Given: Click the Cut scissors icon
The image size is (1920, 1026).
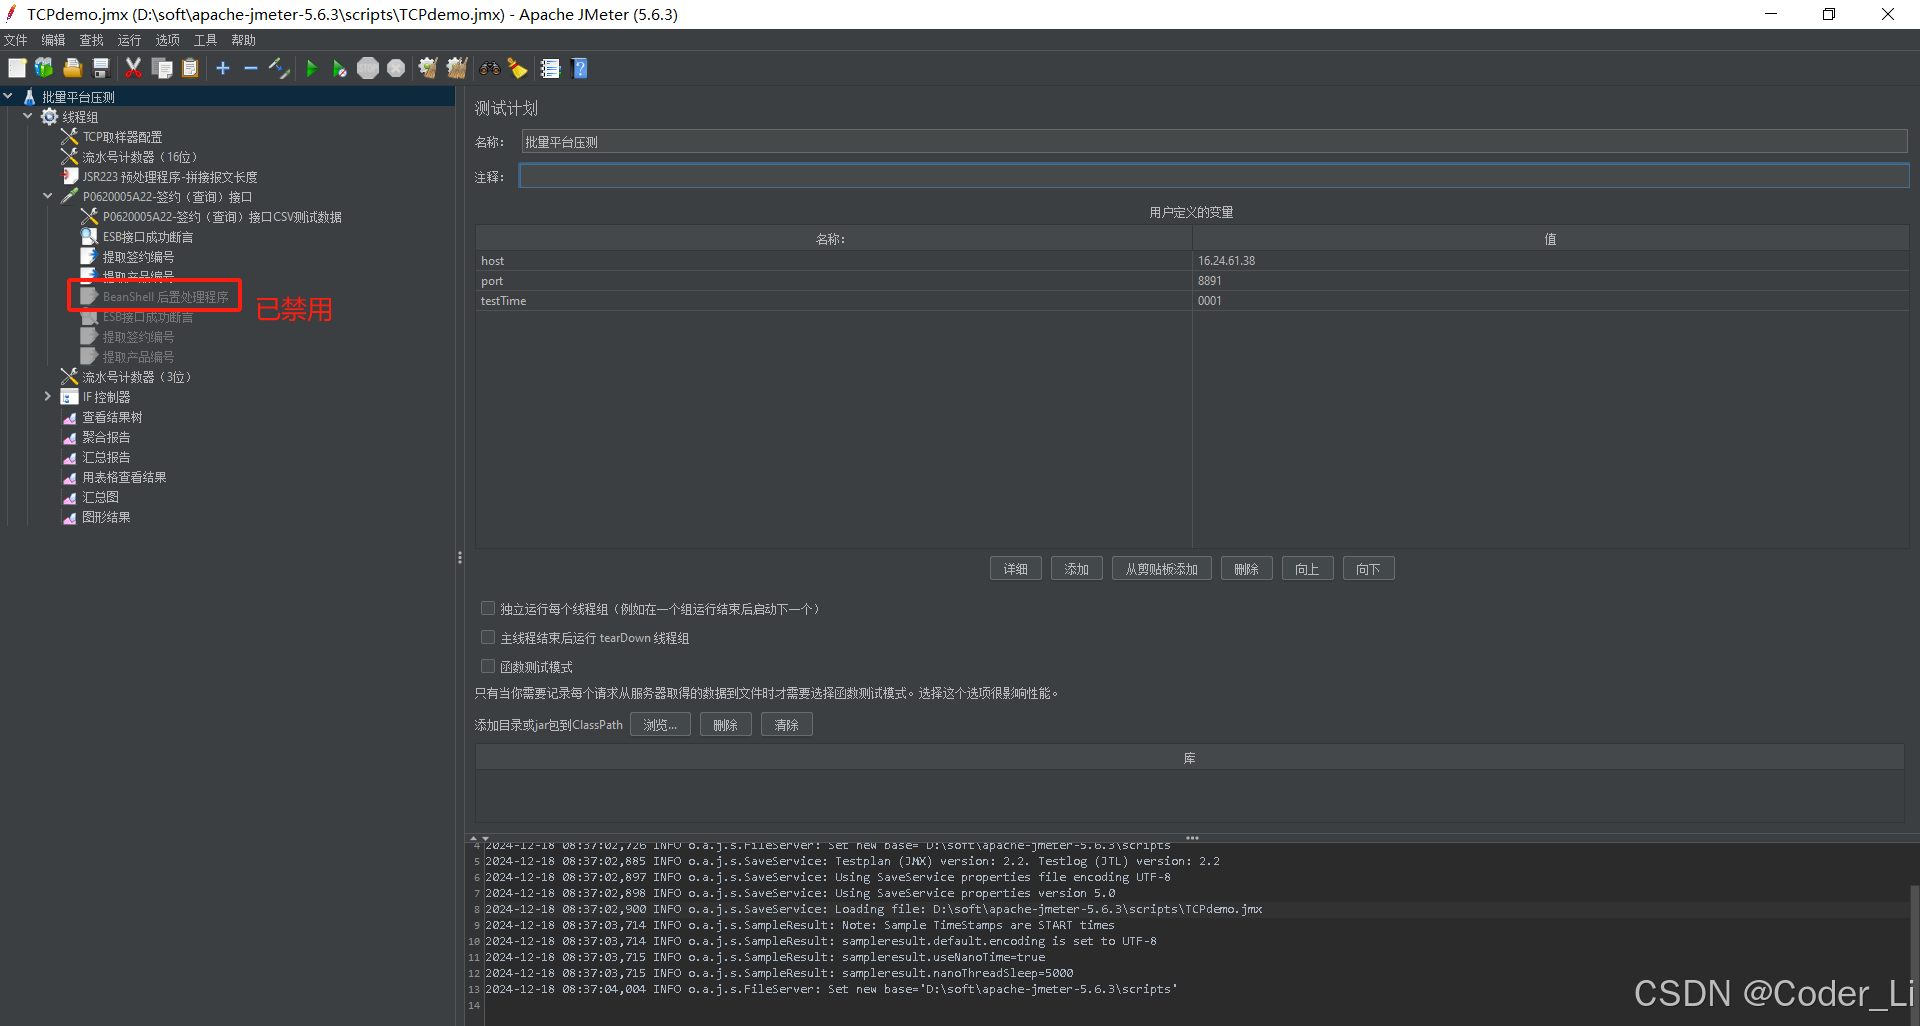Looking at the screenshot, I should (133, 68).
